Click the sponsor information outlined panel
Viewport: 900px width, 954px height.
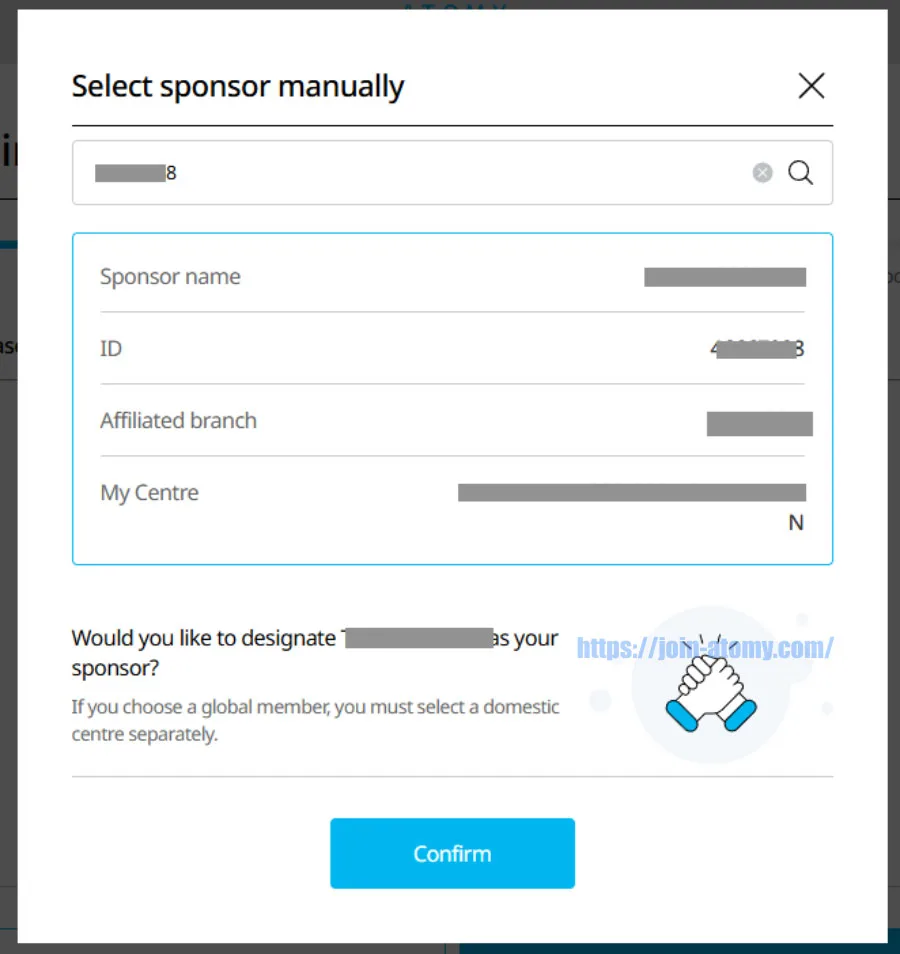click(452, 398)
